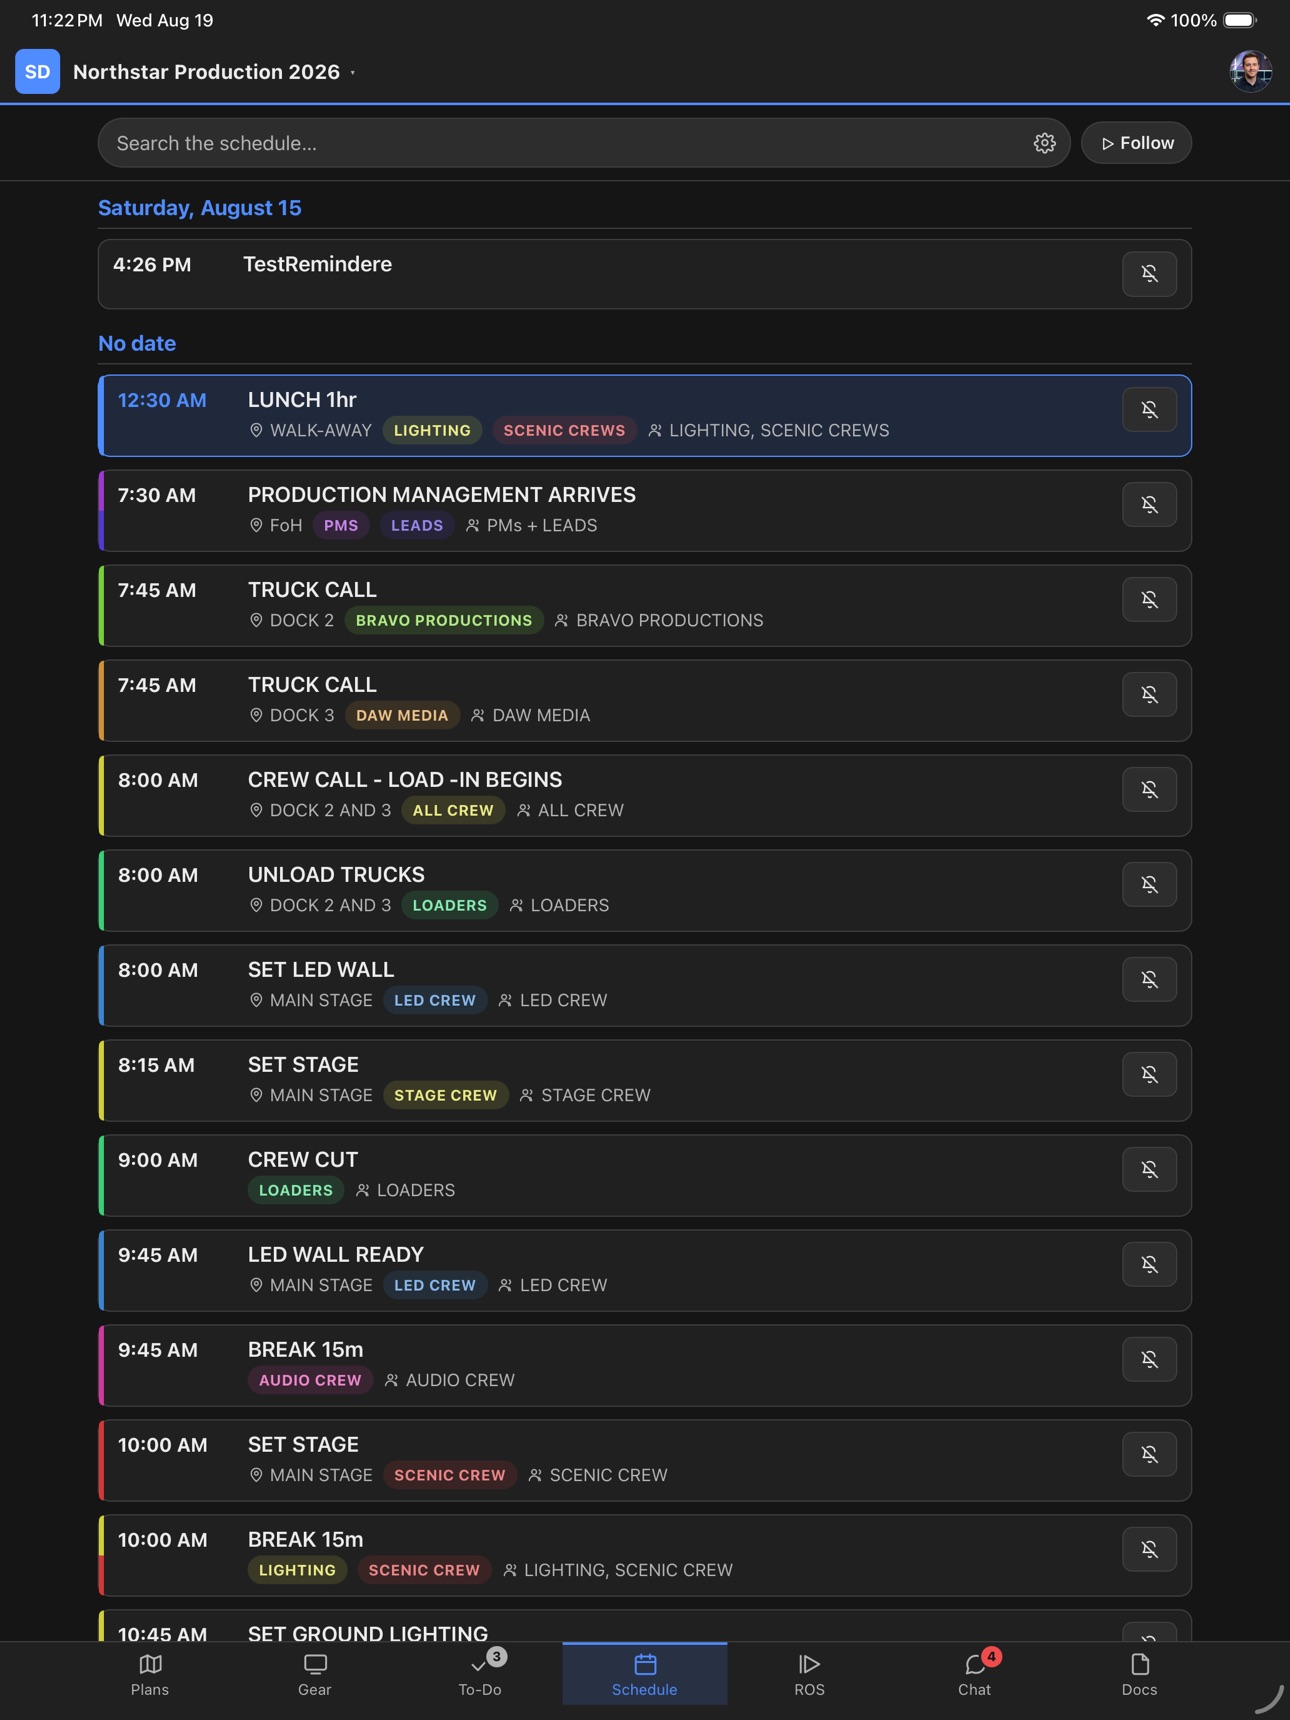The image size is (1290, 1720).
Task: Select the AUDIO CREW tag
Action: pos(310,1380)
